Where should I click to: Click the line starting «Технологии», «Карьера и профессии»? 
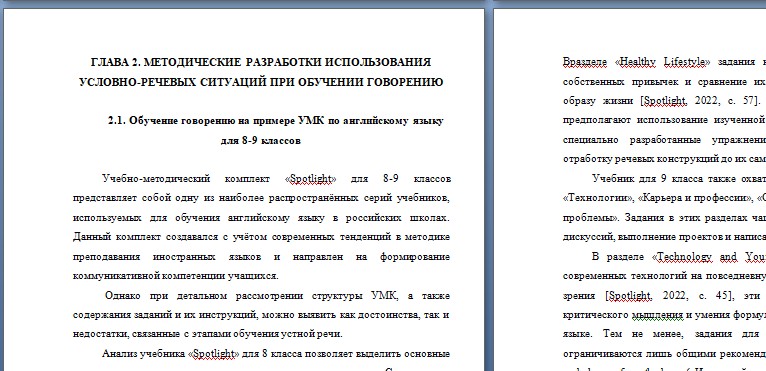(664, 198)
